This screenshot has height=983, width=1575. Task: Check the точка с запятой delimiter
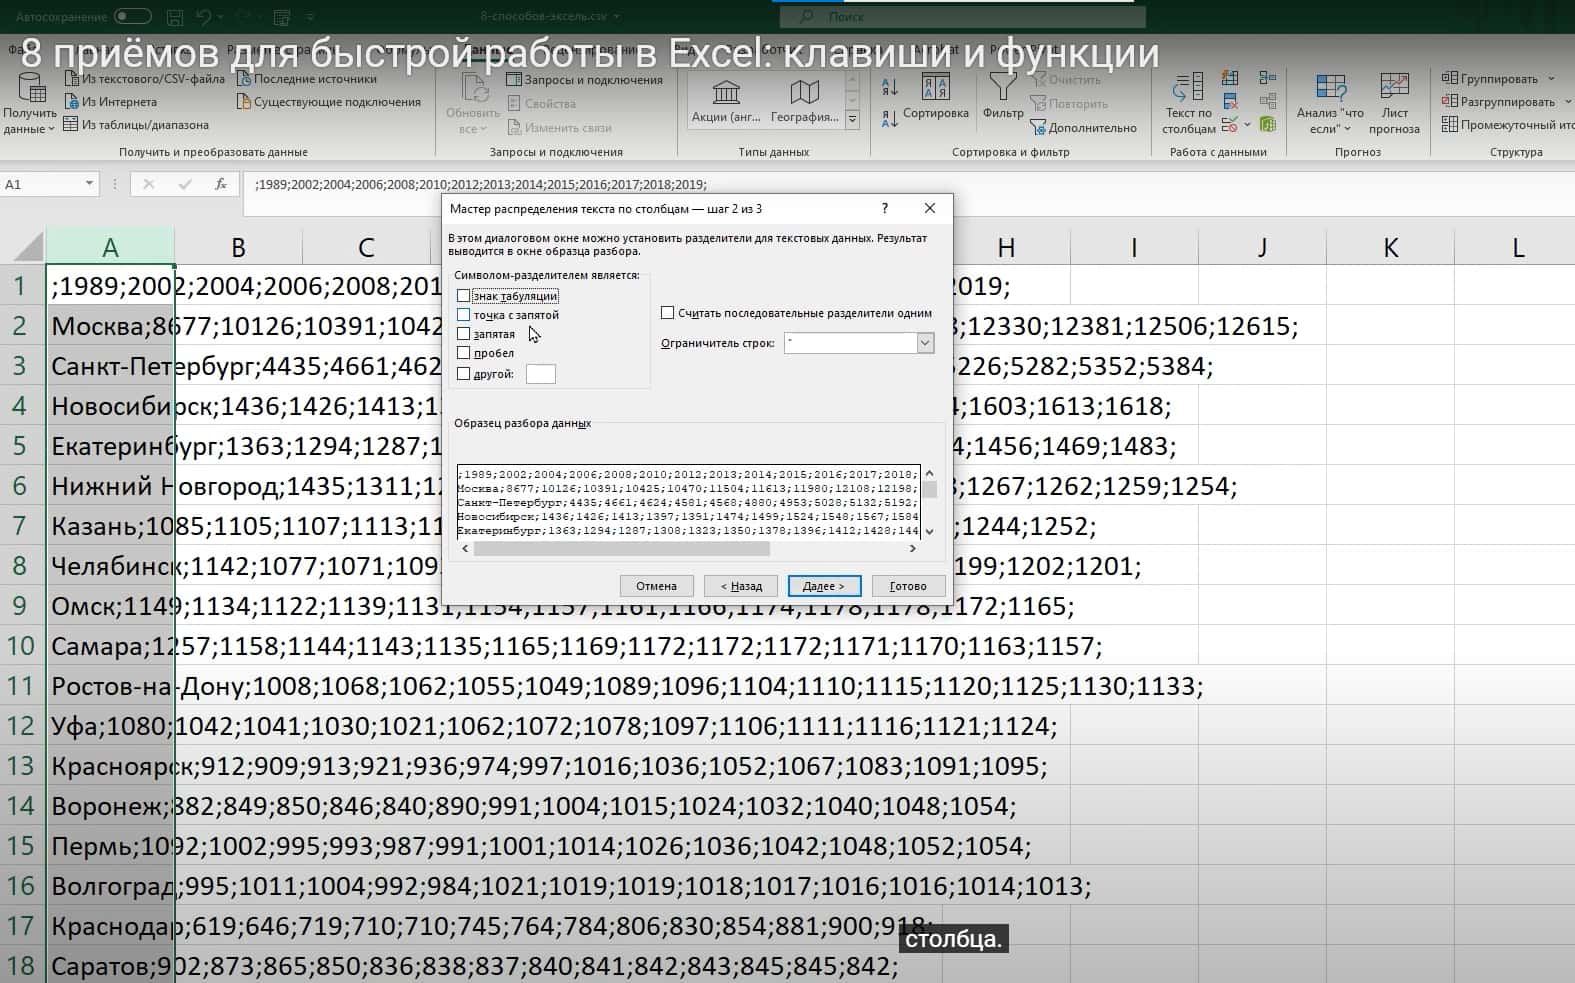point(463,315)
